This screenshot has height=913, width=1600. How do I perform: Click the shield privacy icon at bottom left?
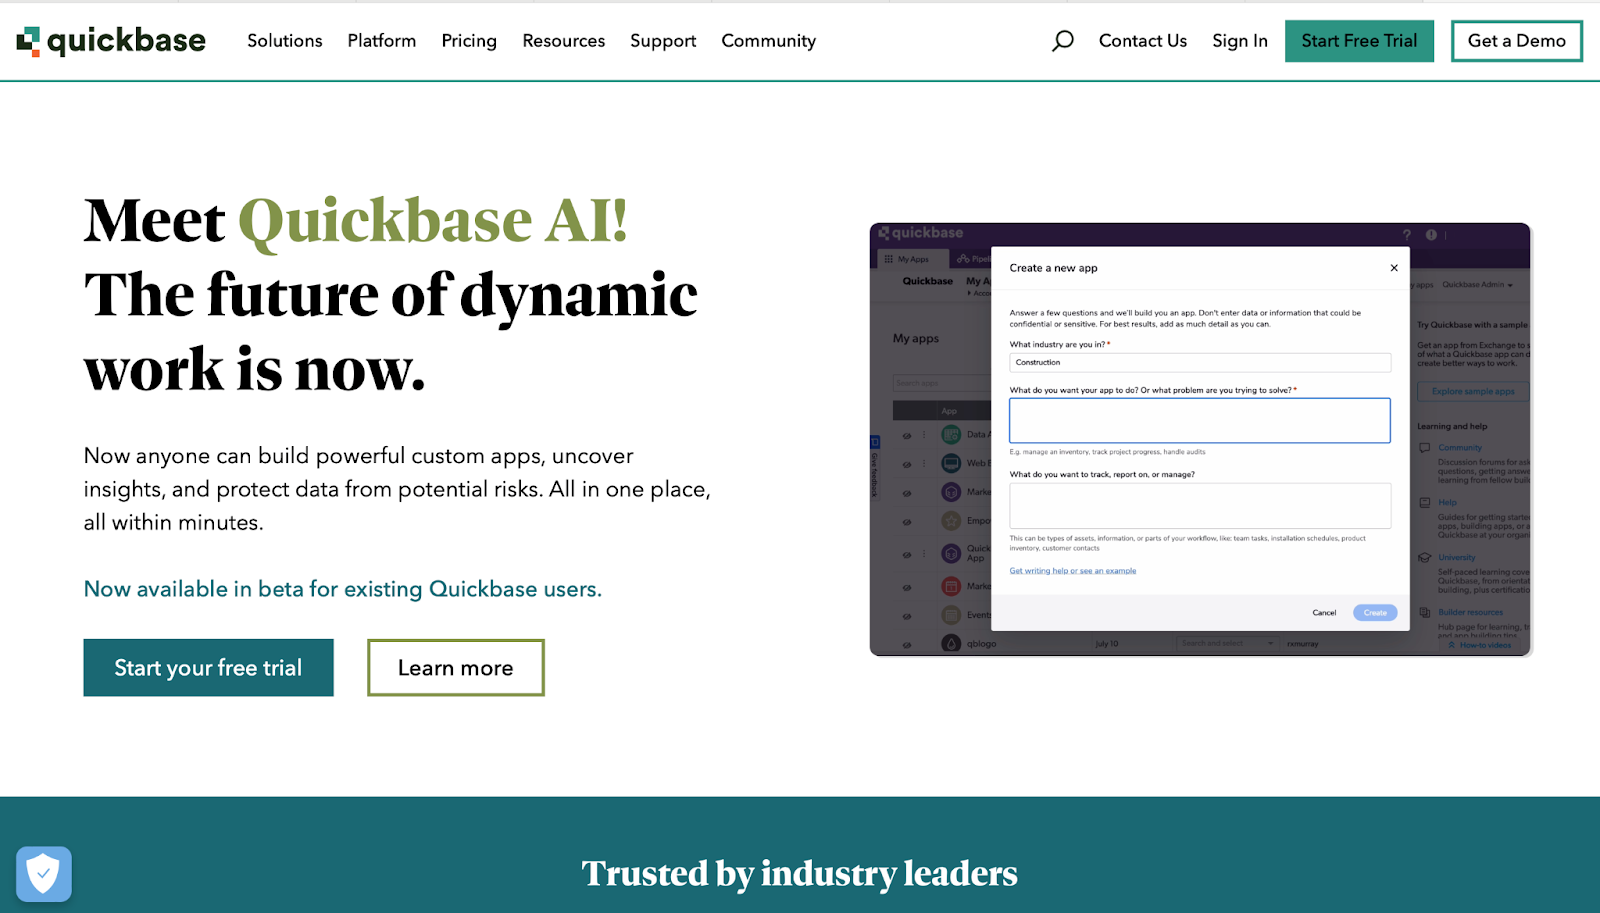tap(43, 873)
